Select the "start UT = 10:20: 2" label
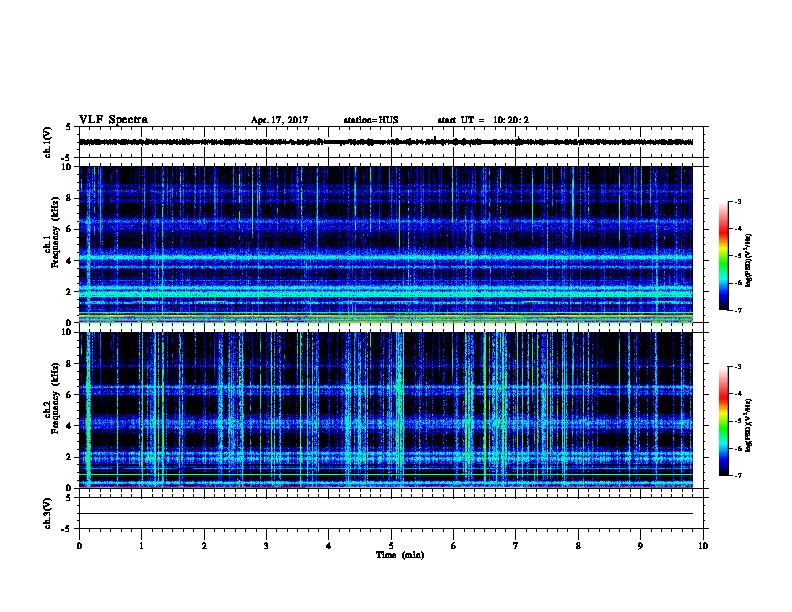 [x=483, y=120]
